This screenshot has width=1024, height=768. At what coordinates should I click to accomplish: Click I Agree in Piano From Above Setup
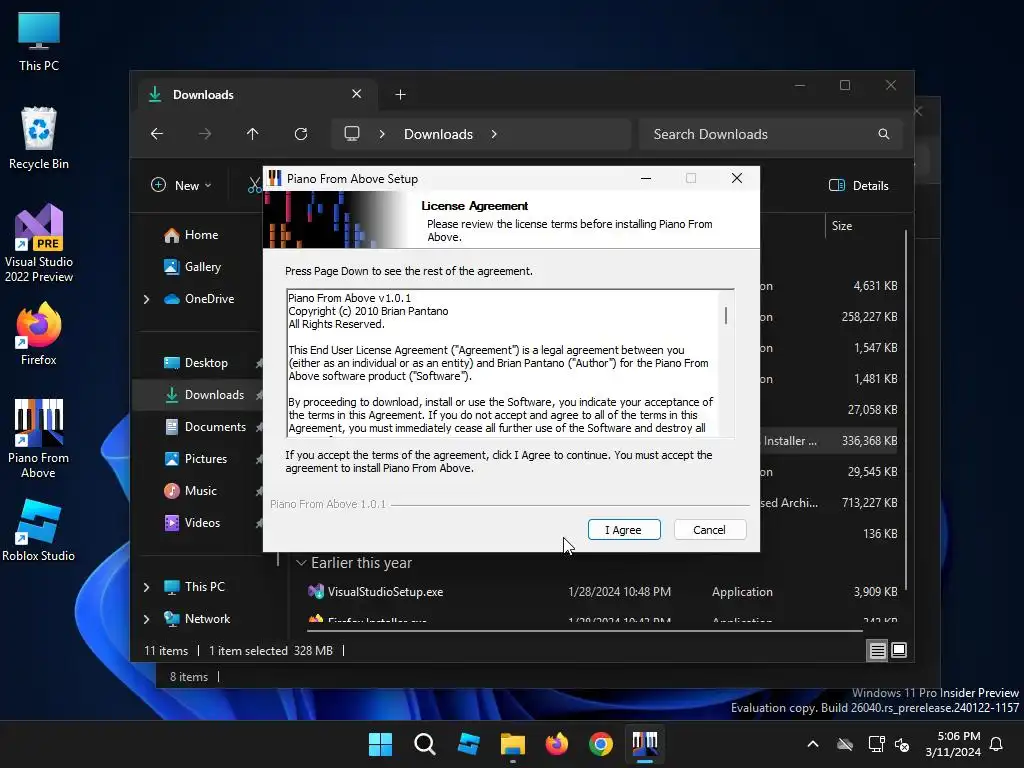[624, 530]
